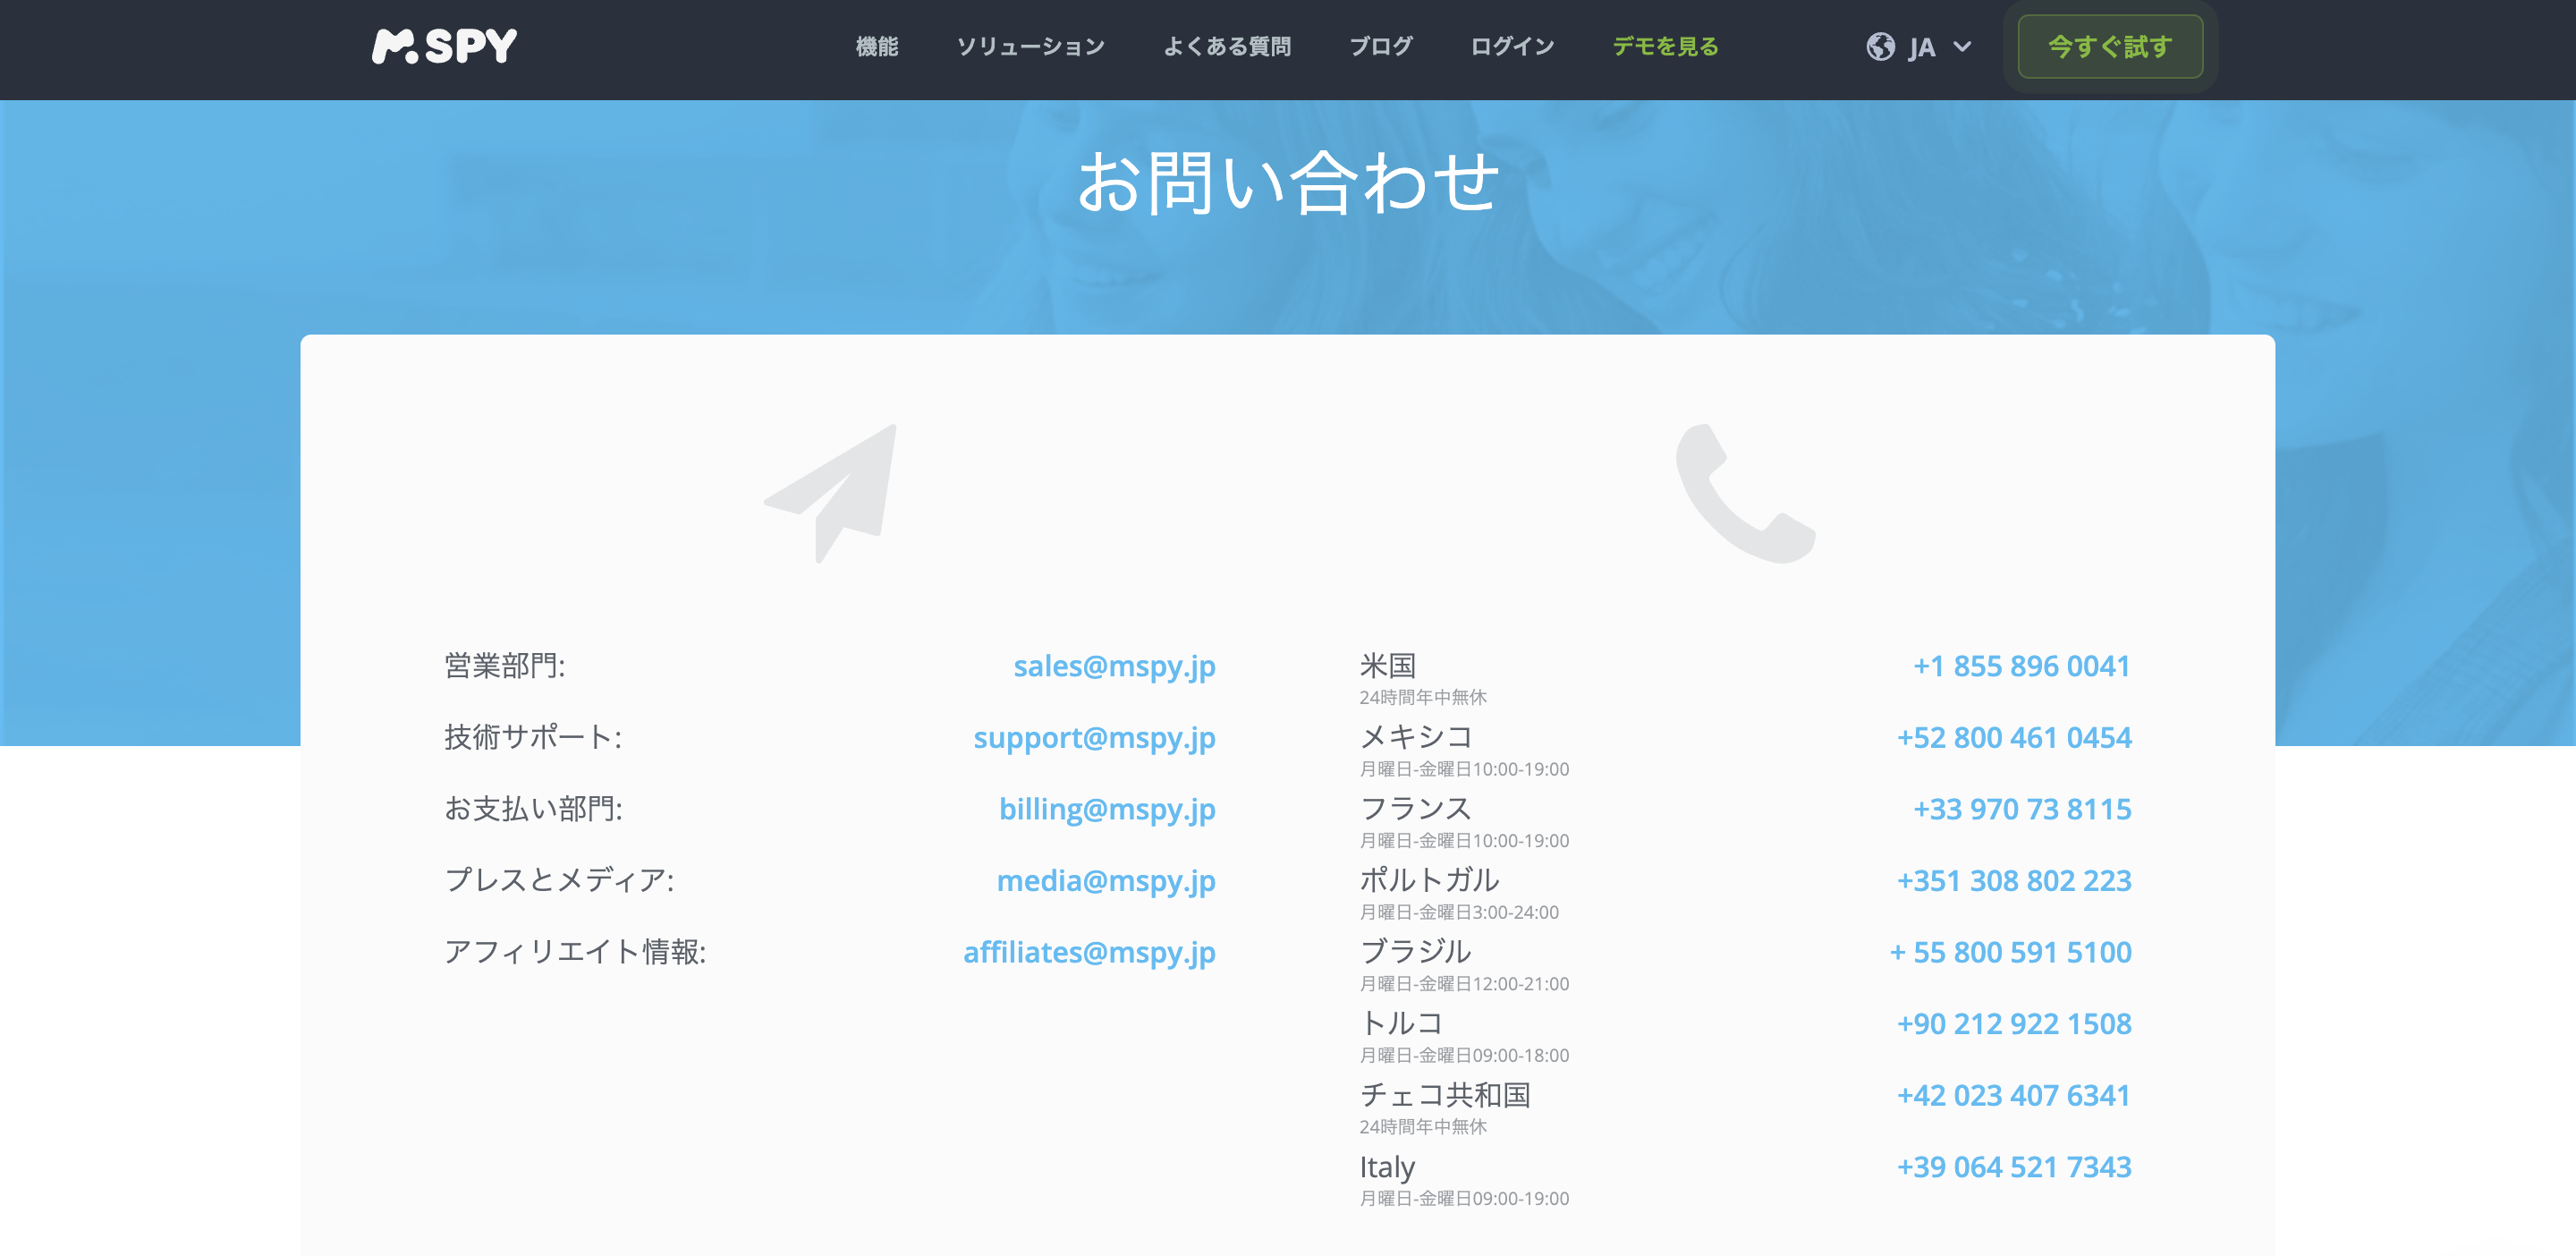2576x1256 pixels.
Task: Email media@mspy.jp
Action: [x=1106, y=881]
